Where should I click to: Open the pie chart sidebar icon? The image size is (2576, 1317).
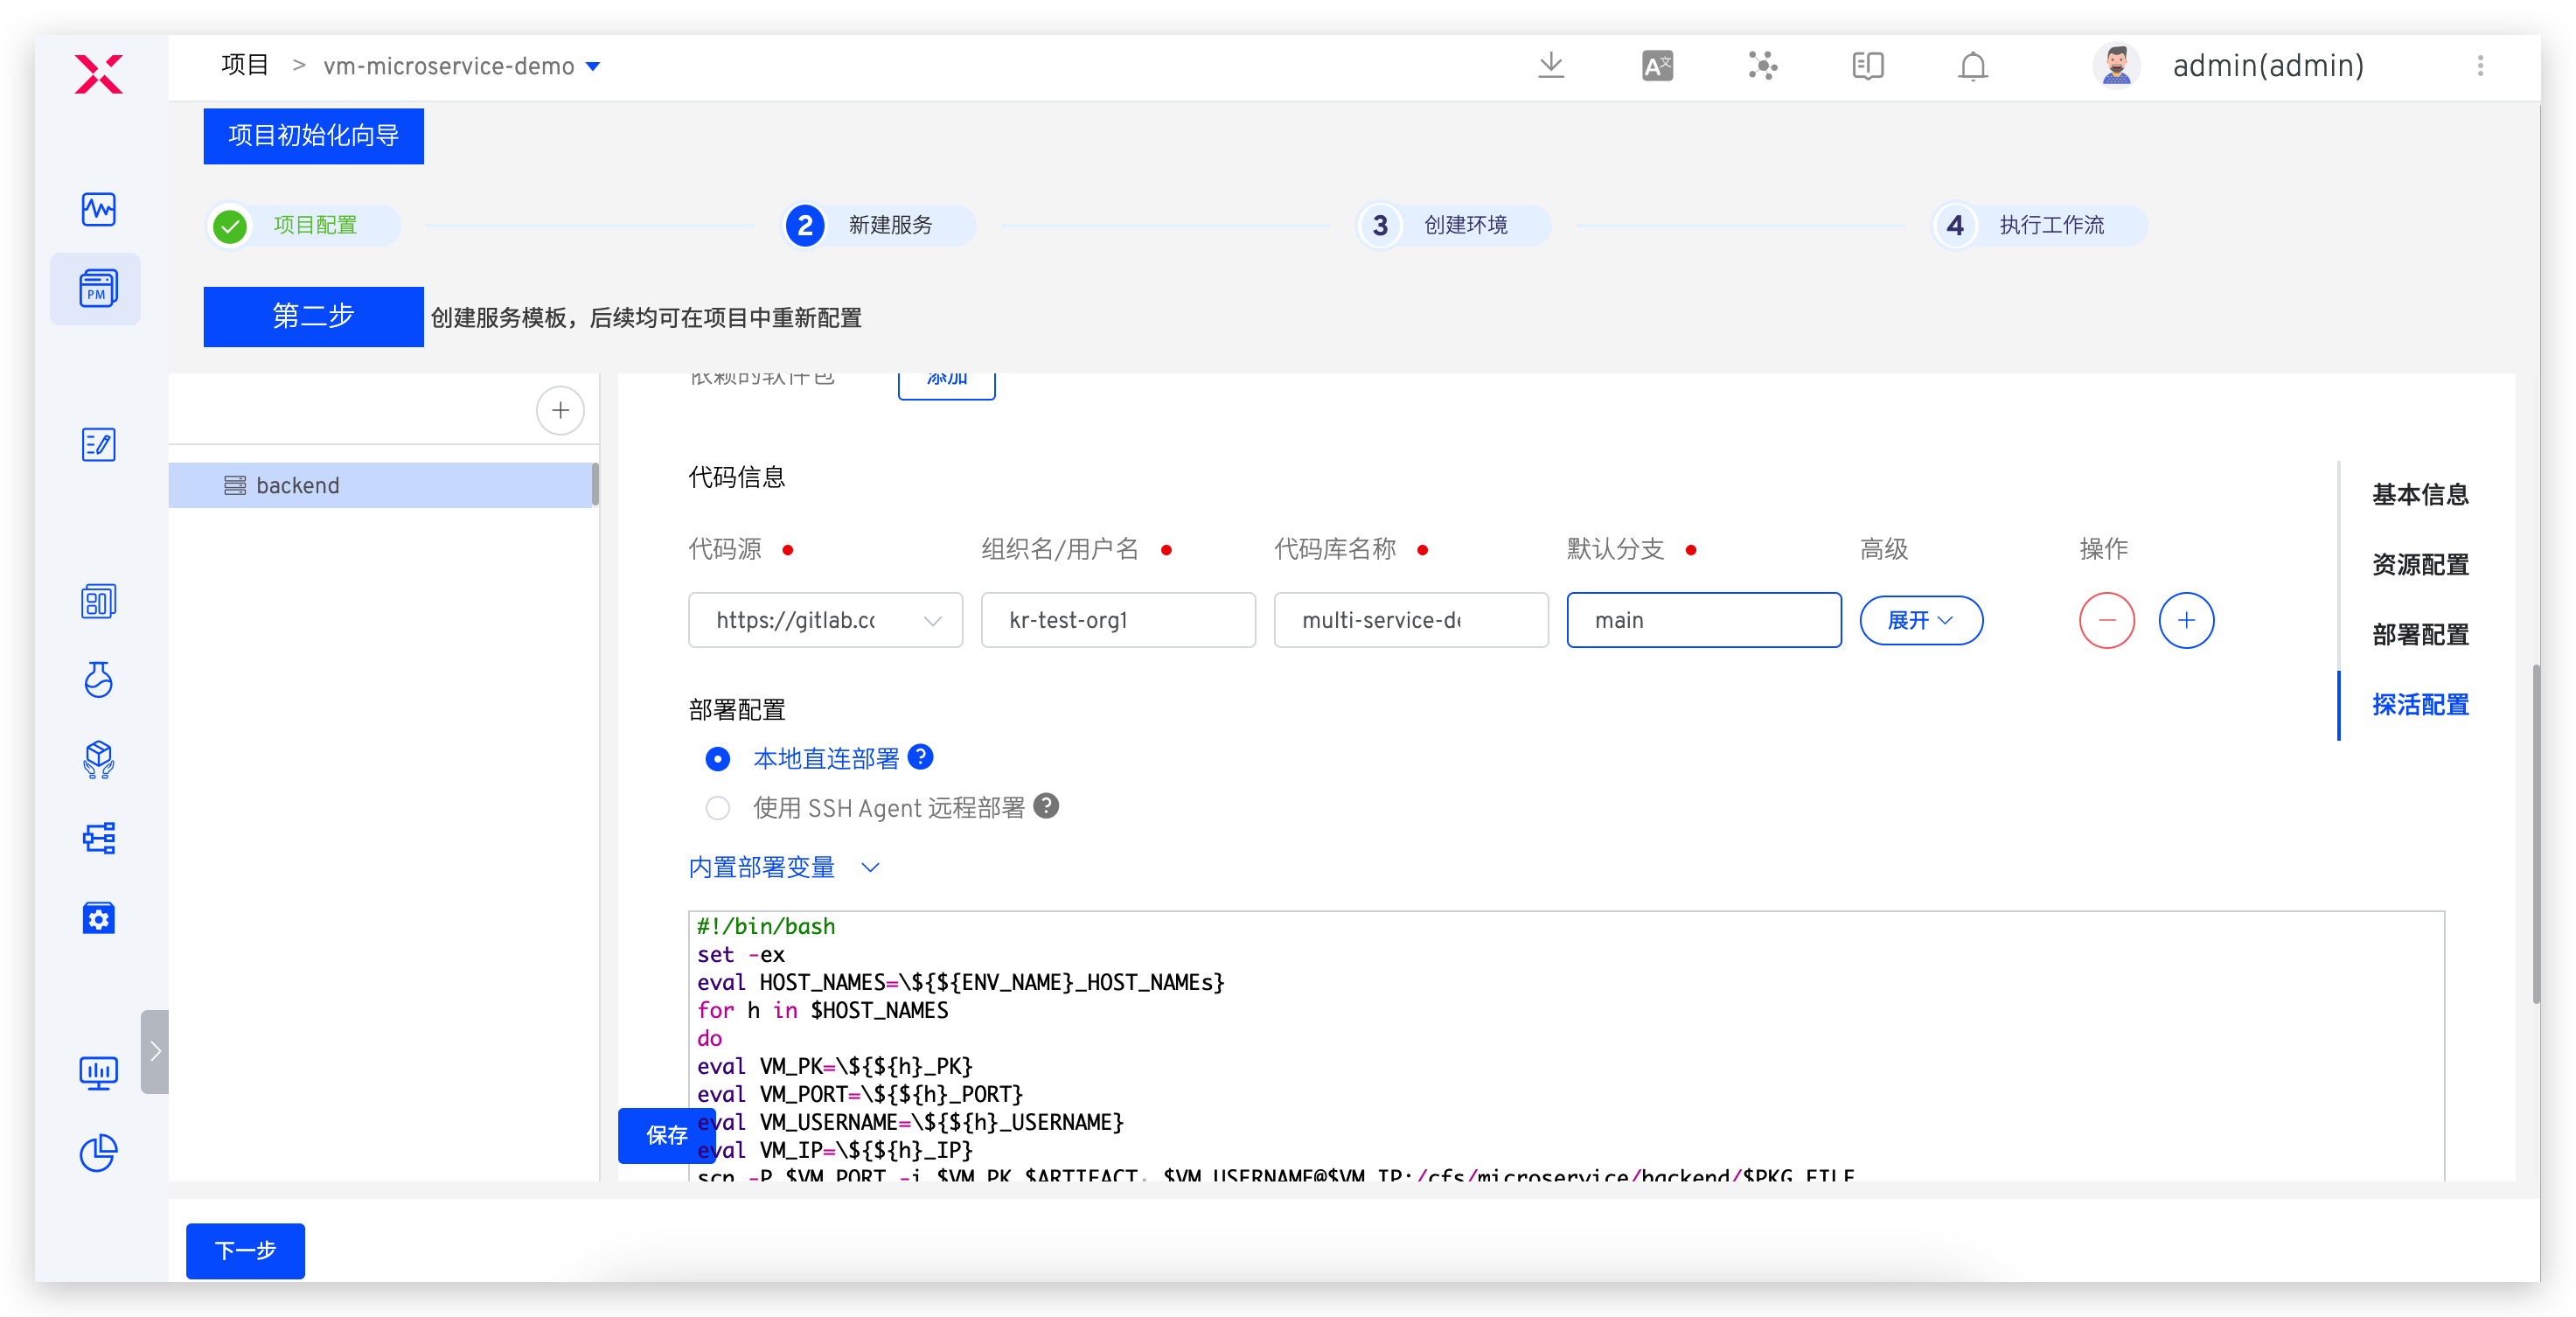[x=98, y=1153]
